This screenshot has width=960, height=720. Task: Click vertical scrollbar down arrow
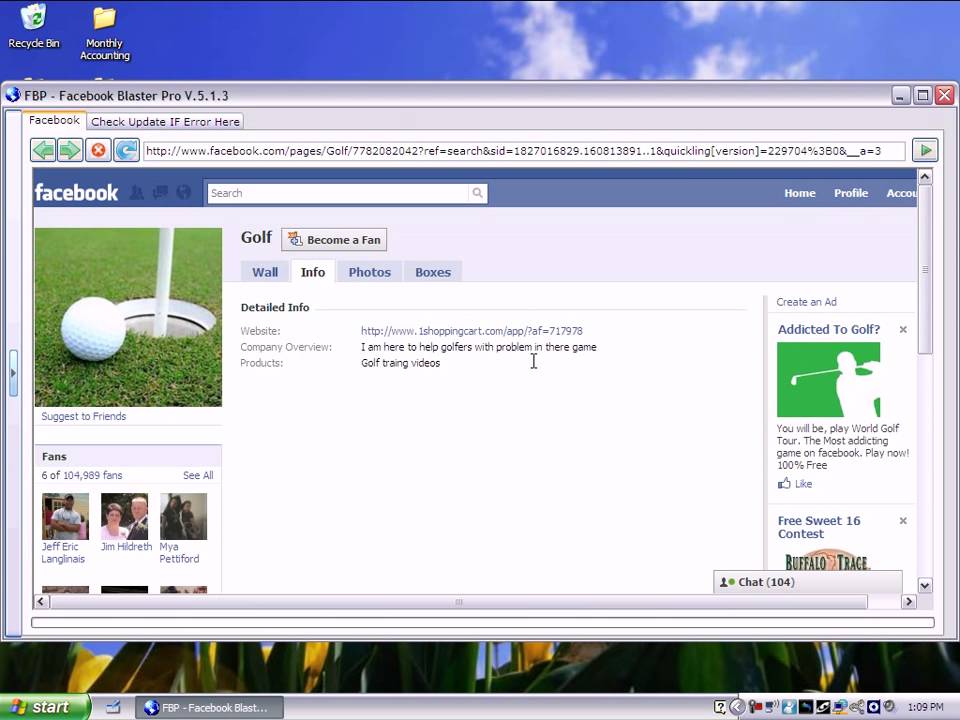(925, 585)
